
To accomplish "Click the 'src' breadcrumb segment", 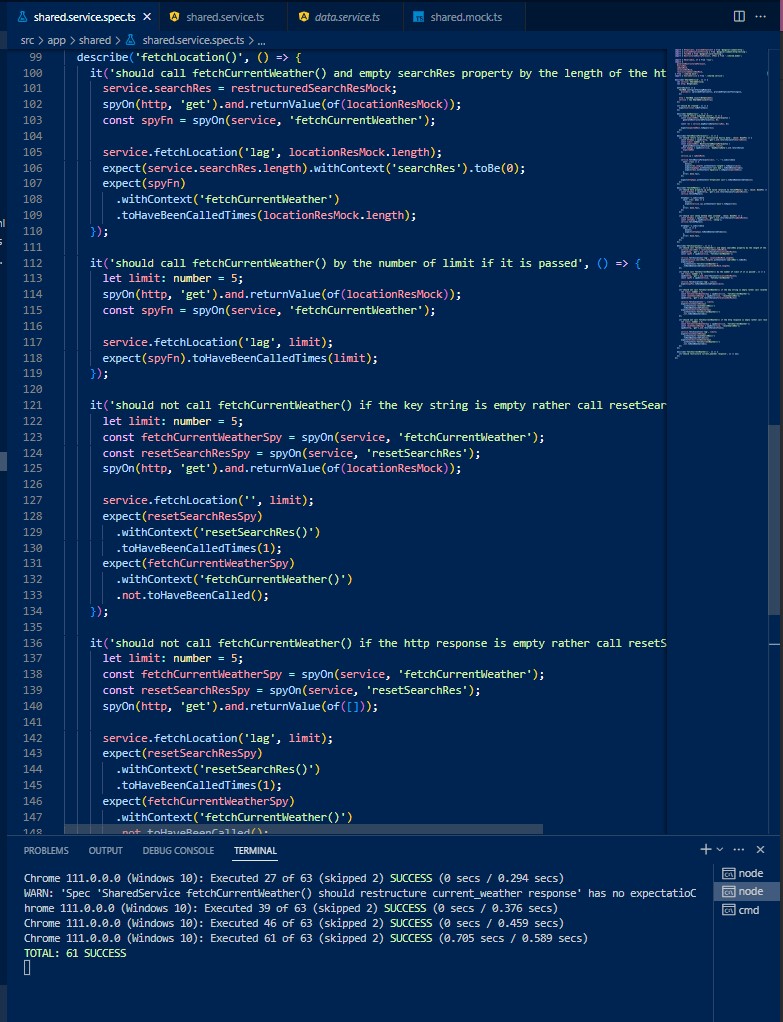I will coord(27,40).
